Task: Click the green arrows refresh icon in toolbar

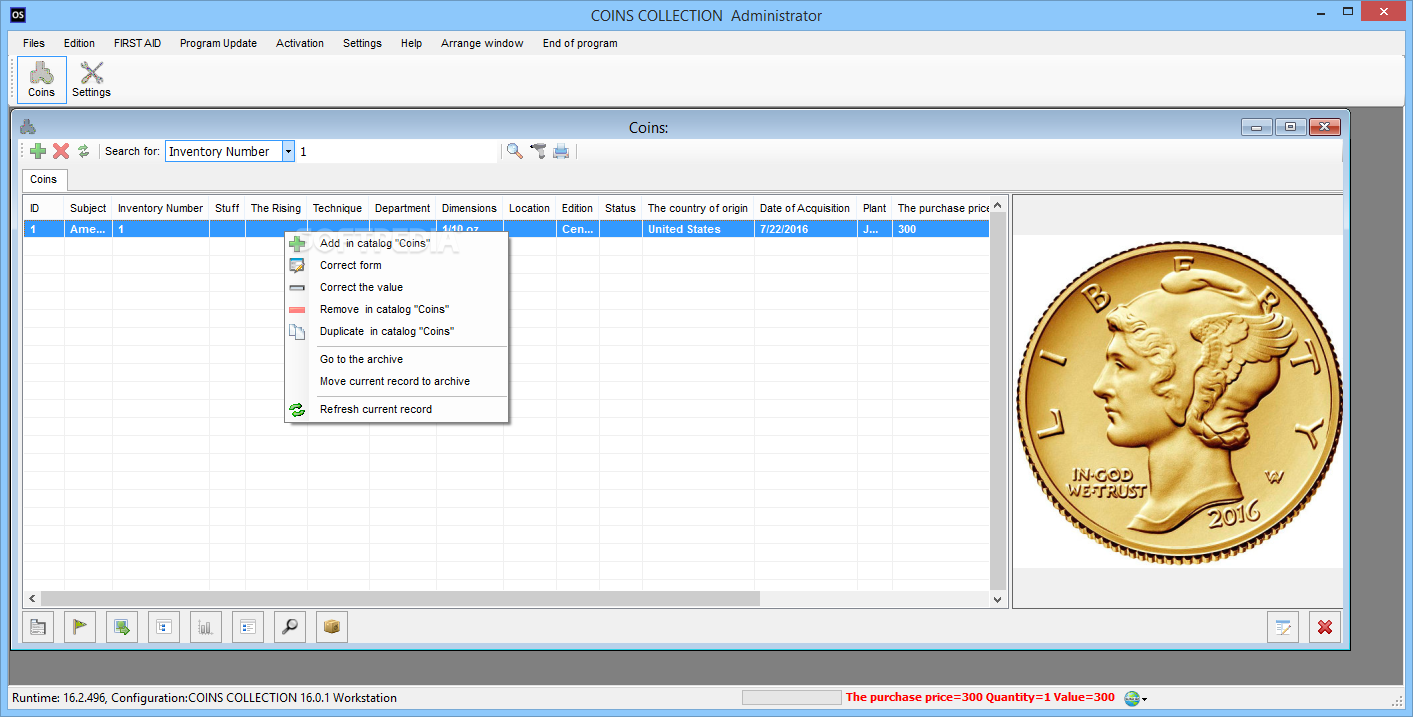Action: coord(84,151)
